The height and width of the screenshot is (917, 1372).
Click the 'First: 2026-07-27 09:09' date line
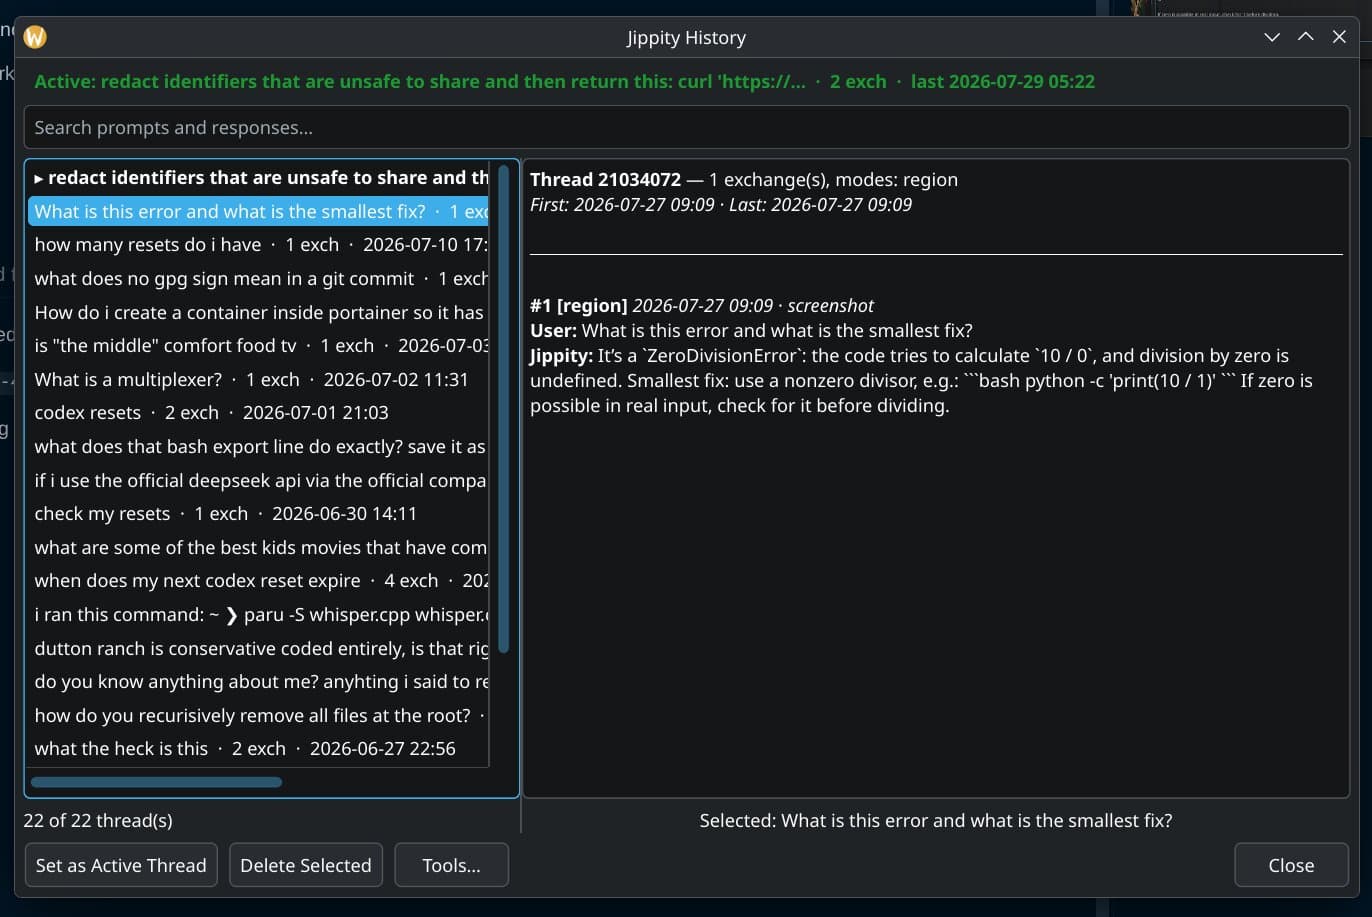[x=721, y=204]
